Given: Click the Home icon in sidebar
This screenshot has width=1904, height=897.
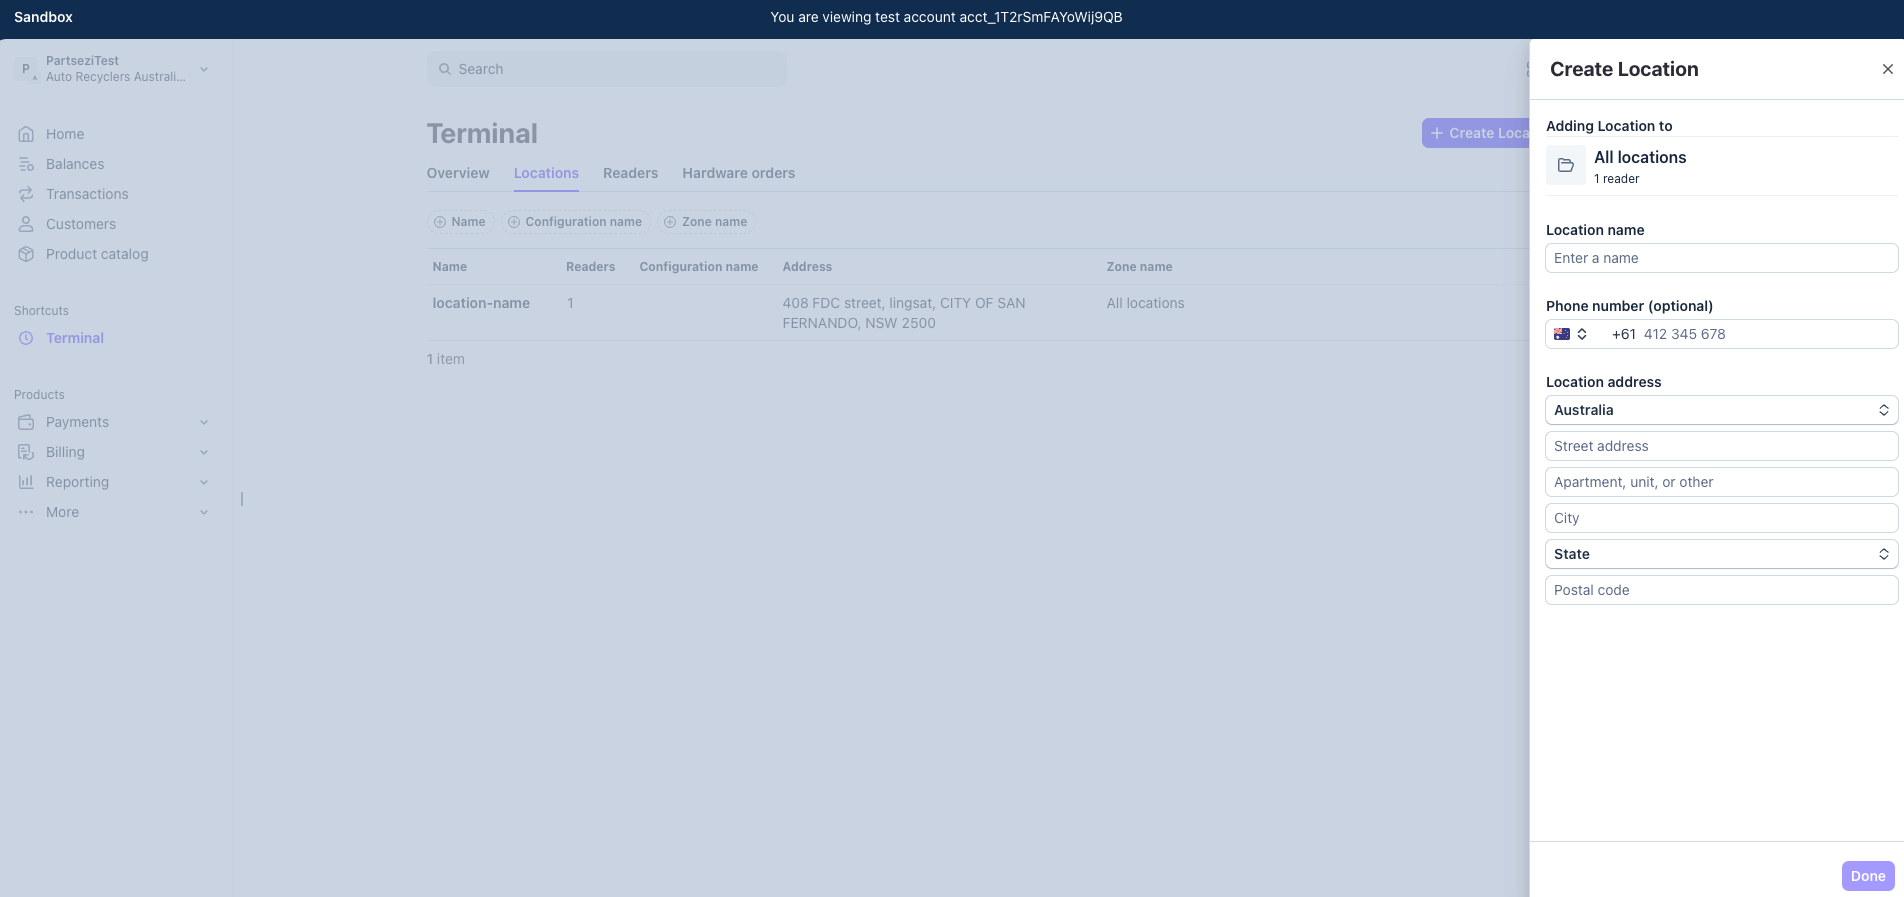Looking at the screenshot, I should [26, 134].
